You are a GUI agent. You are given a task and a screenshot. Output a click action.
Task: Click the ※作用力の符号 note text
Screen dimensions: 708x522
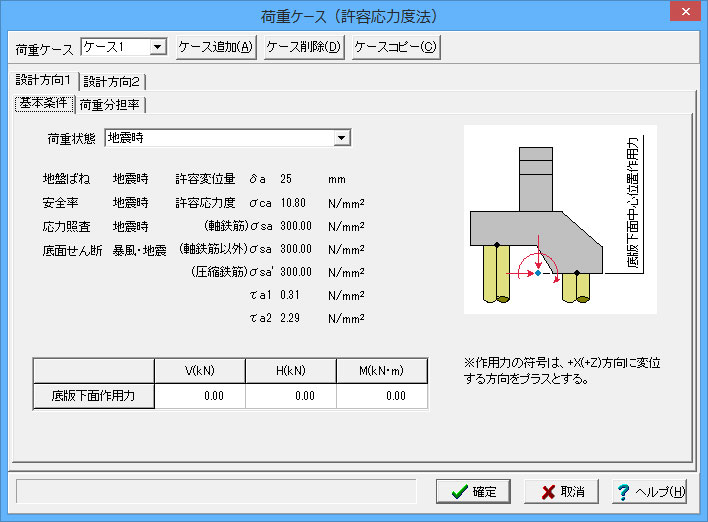562,371
